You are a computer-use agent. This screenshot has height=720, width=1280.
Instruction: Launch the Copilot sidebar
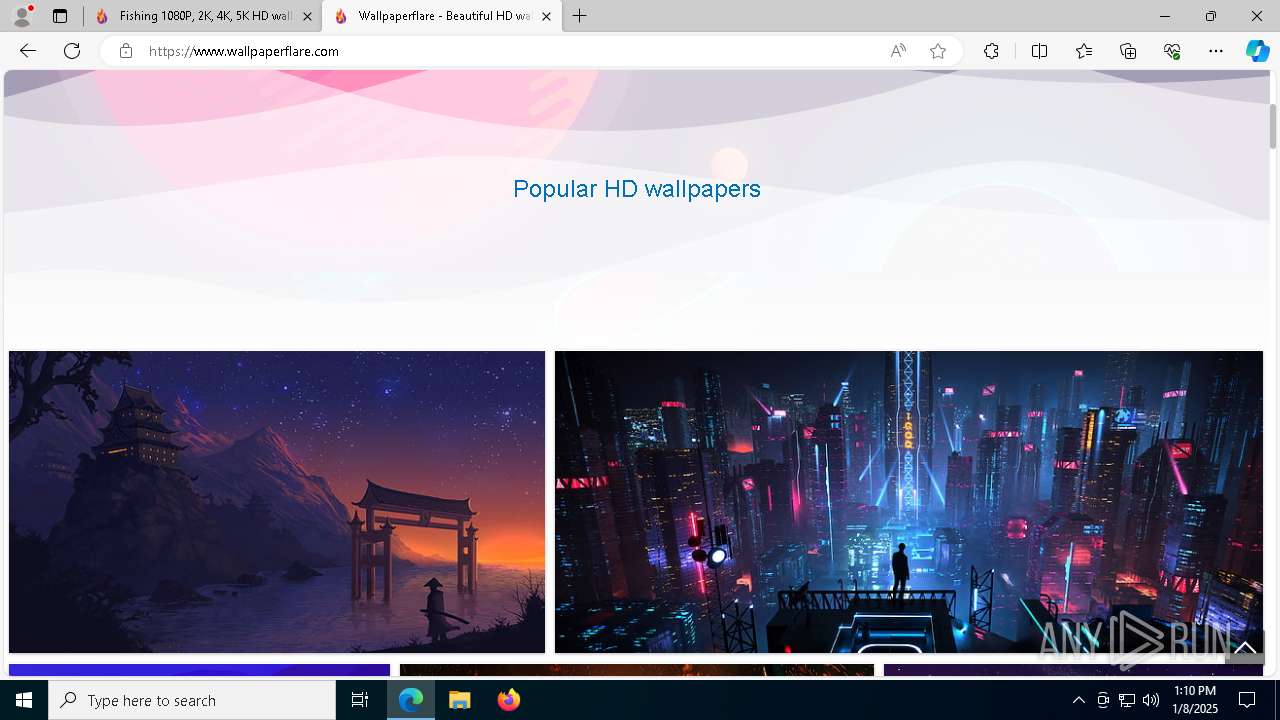click(1257, 51)
